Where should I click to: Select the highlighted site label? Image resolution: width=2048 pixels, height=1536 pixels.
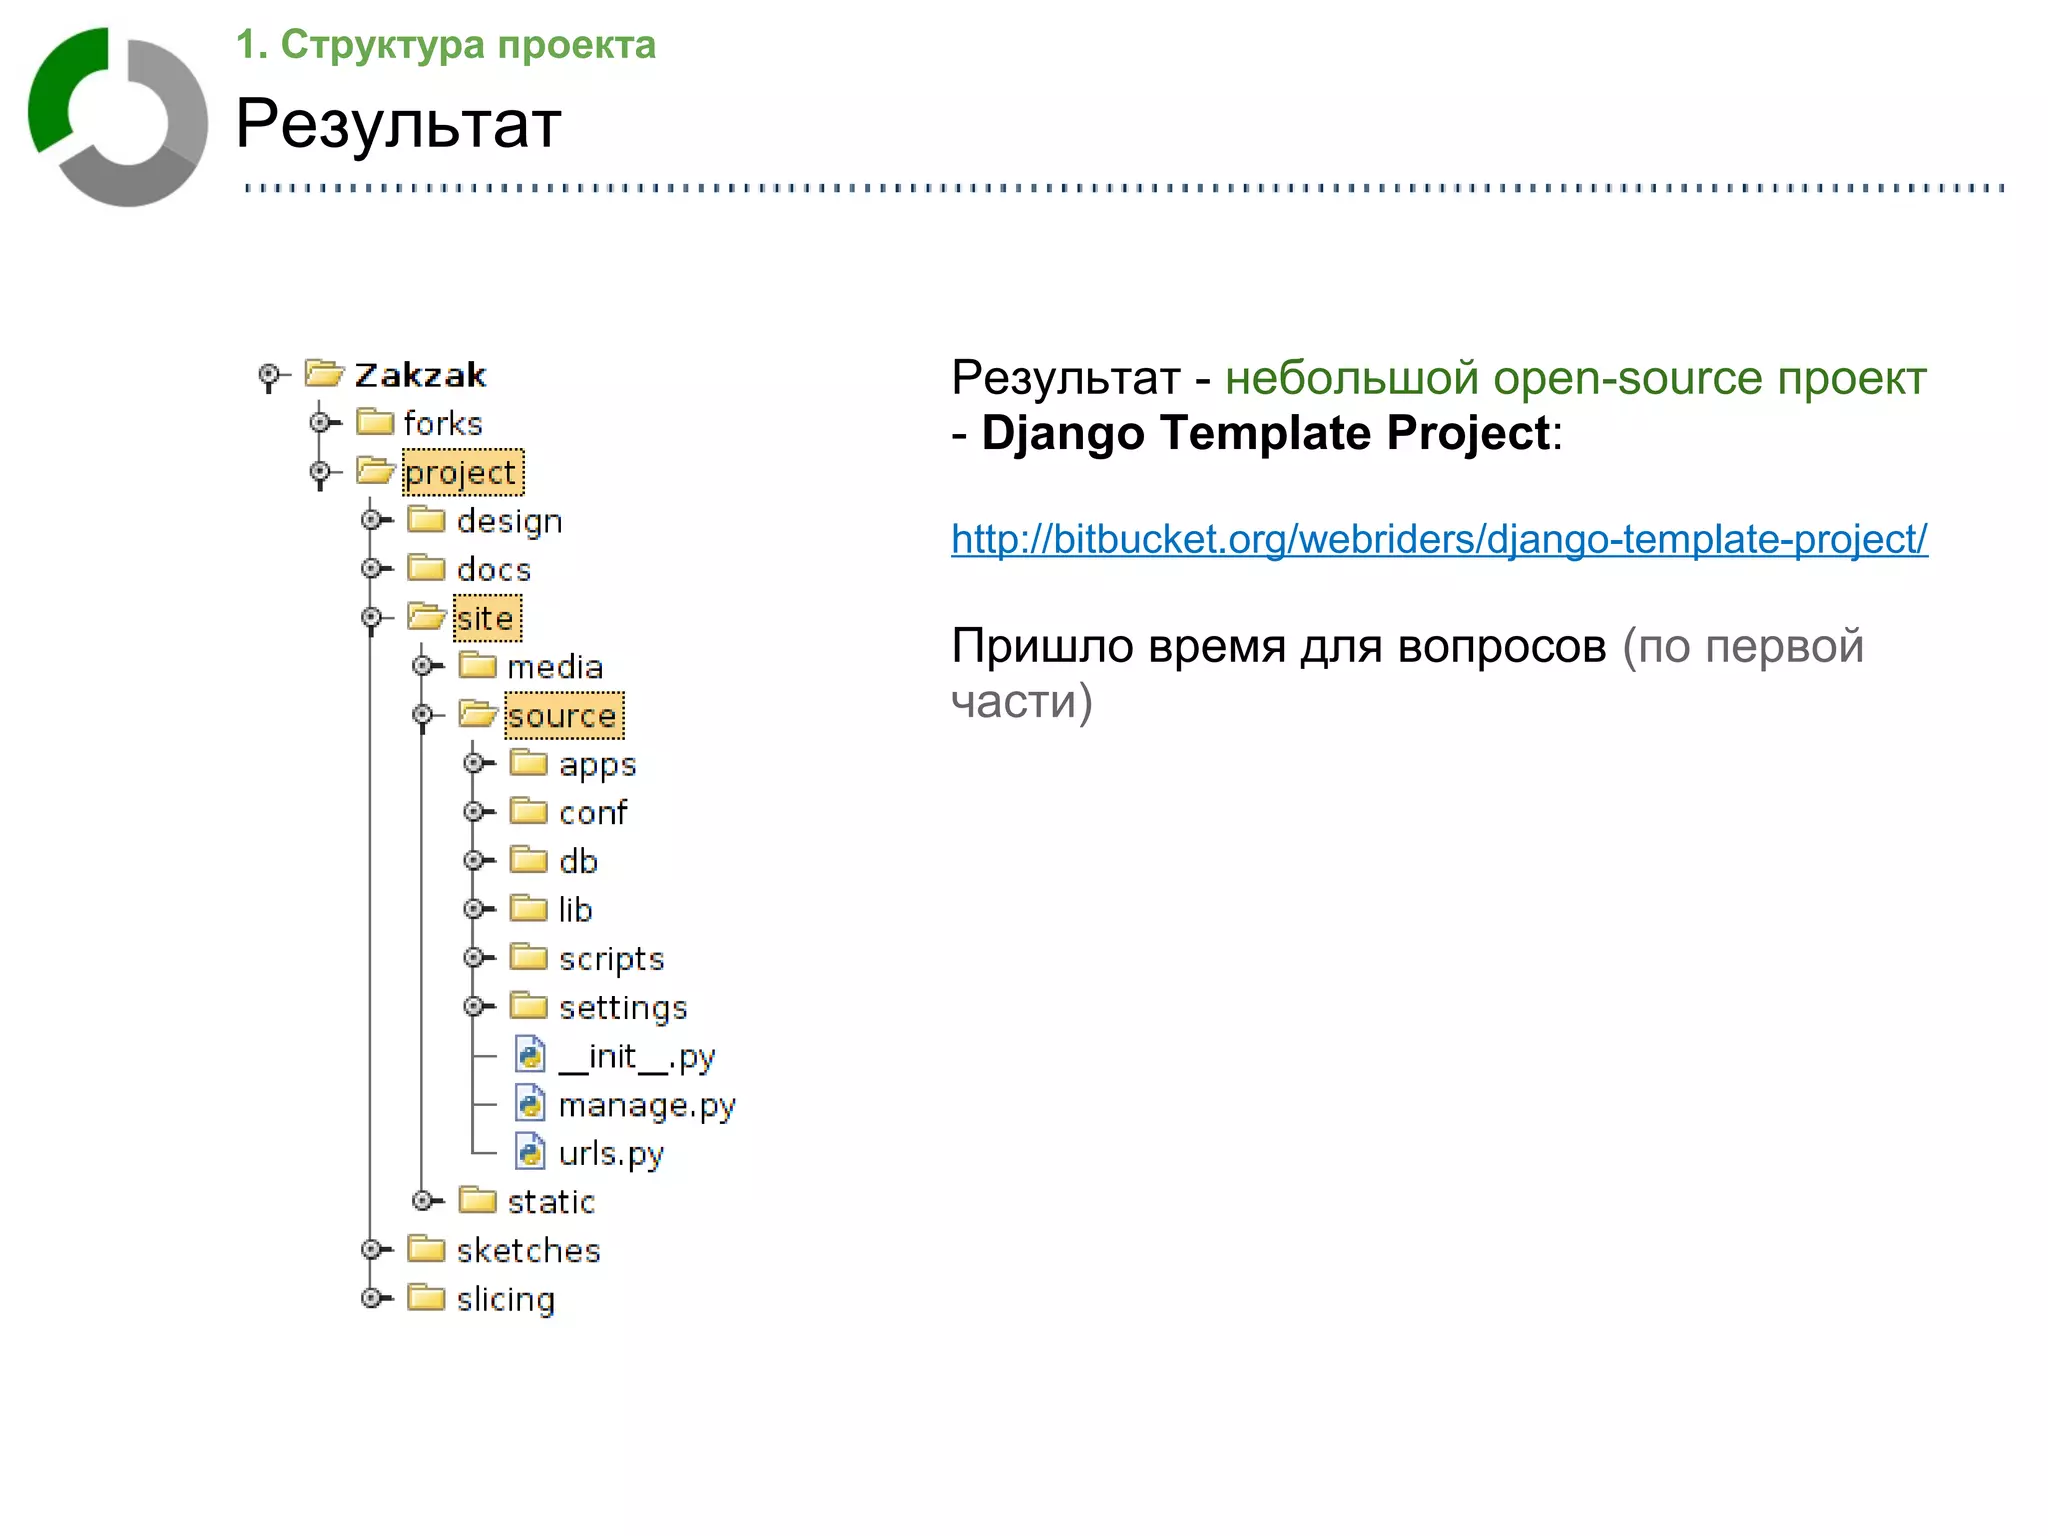[487, 618]
